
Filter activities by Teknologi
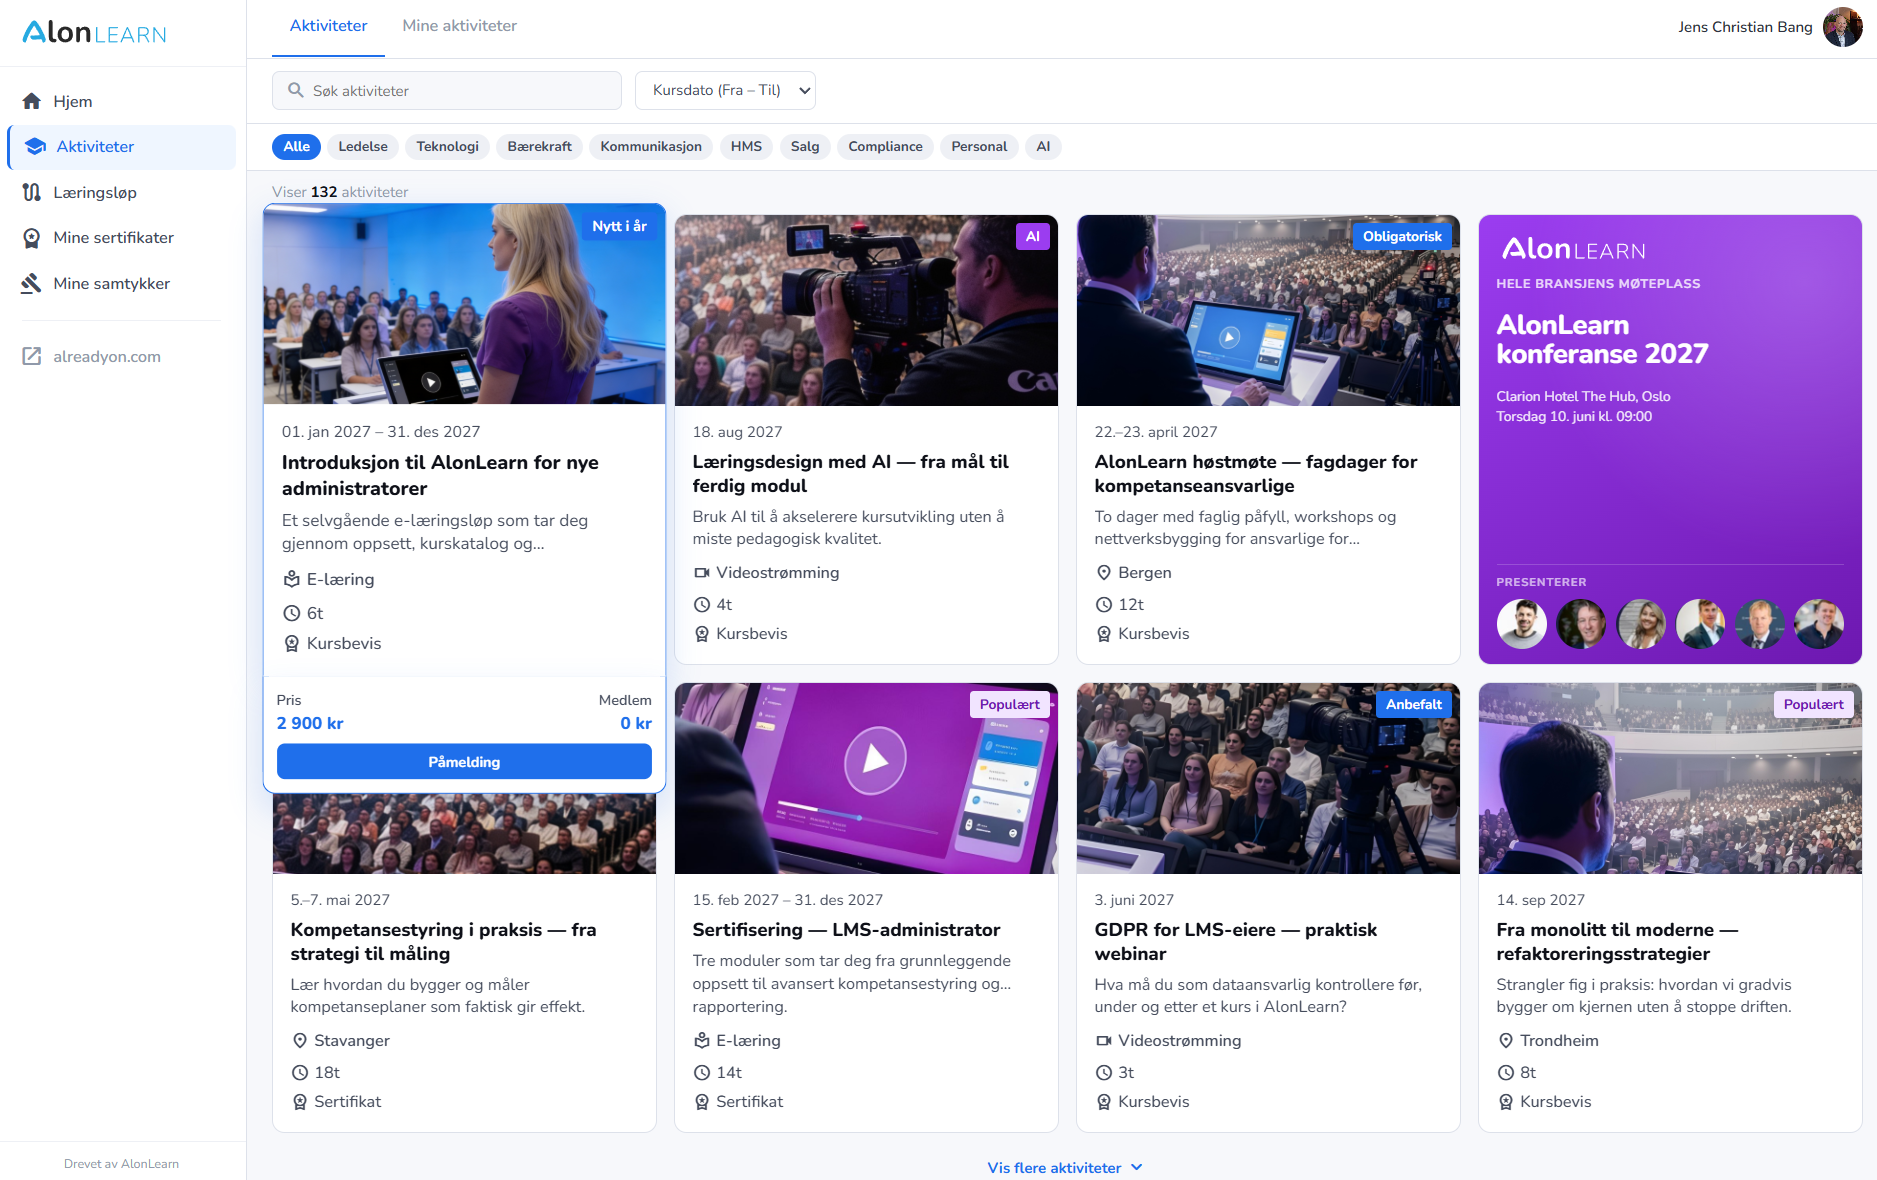(x=448, y=147)
